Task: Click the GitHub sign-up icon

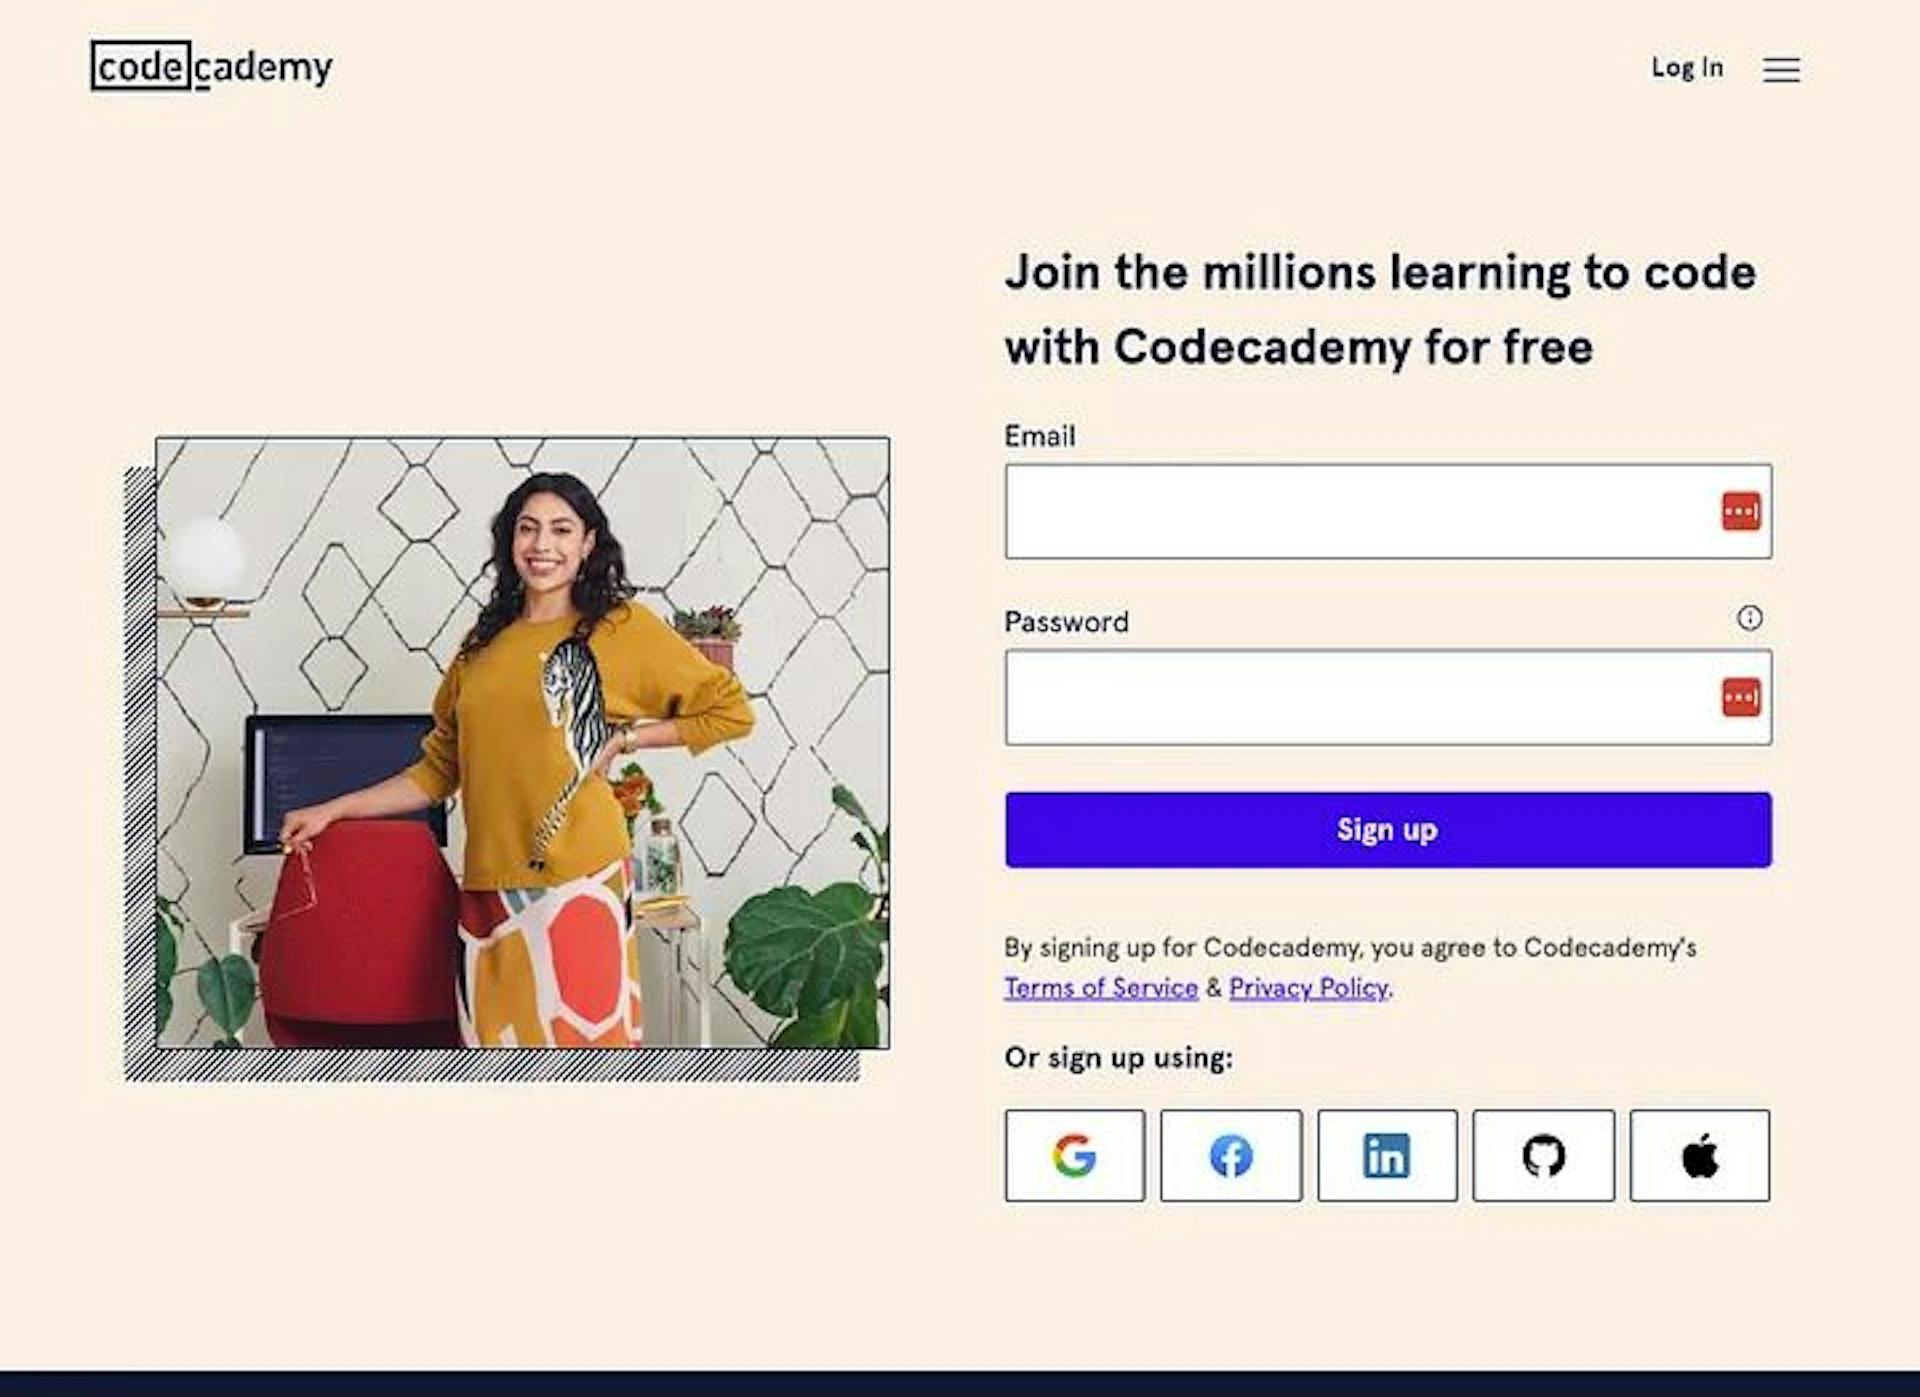Action: click(x=1541, y=1157)
